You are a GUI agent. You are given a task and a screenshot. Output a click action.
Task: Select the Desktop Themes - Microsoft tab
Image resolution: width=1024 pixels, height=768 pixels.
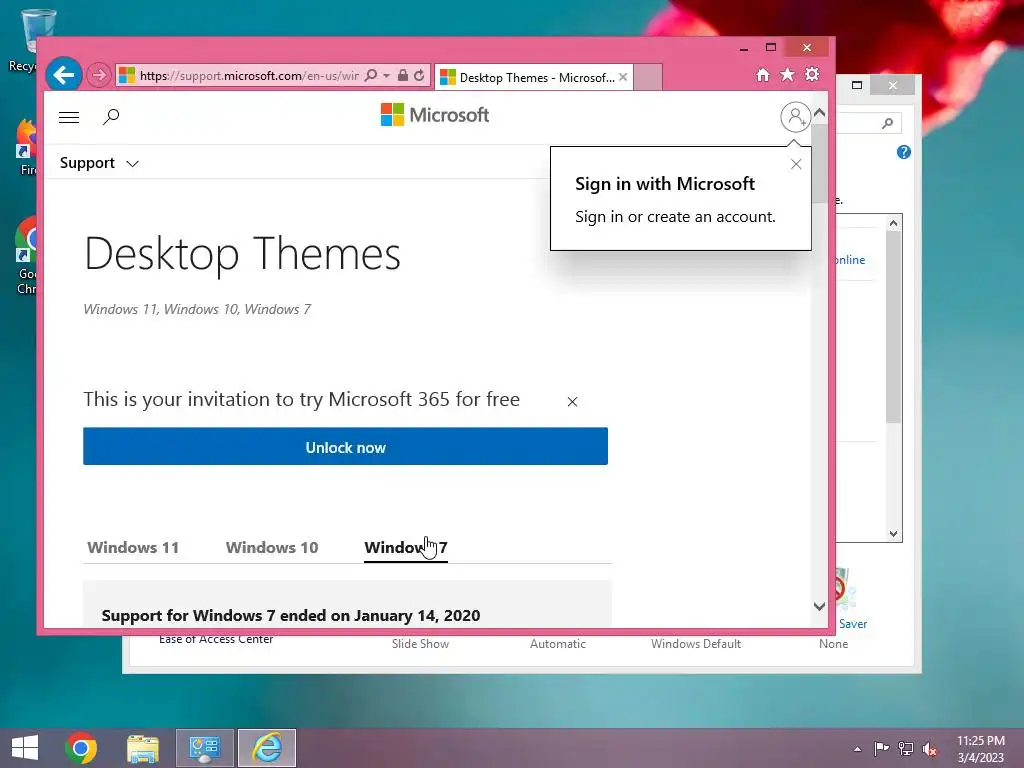click(x=533, y=77)
